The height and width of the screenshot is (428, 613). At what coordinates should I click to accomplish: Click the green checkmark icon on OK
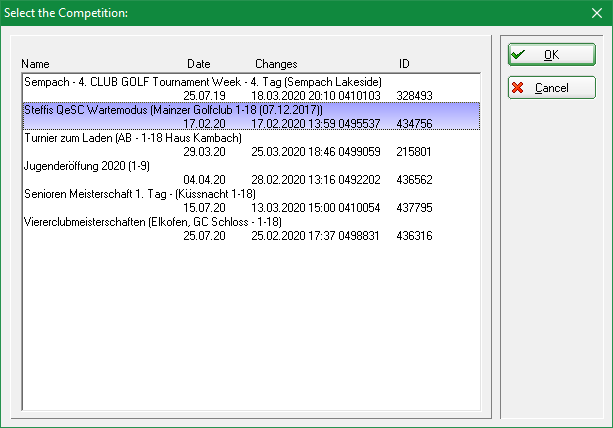pyautogui.click(x=518, y=54)
